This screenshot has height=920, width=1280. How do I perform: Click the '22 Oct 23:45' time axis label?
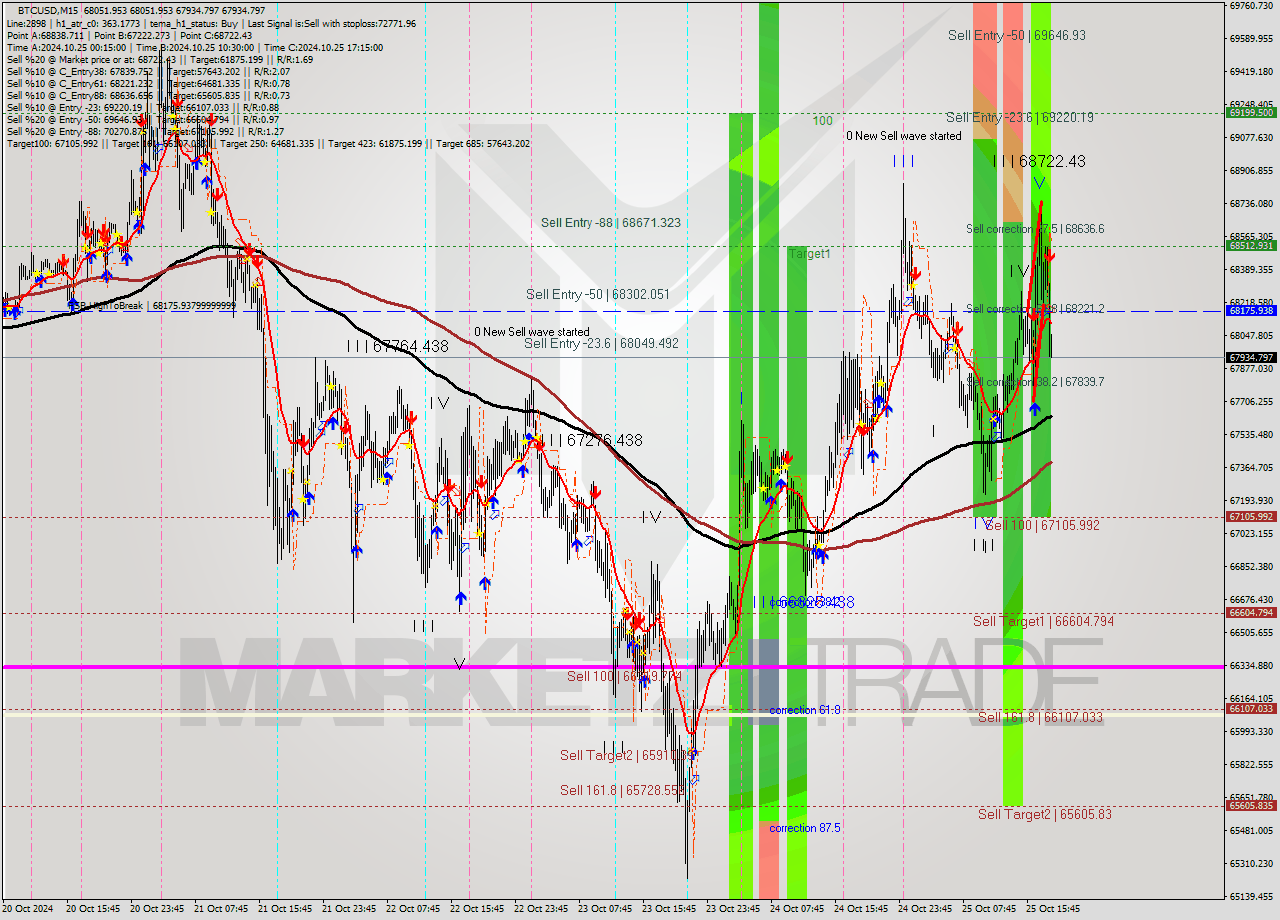click(542, 910)
